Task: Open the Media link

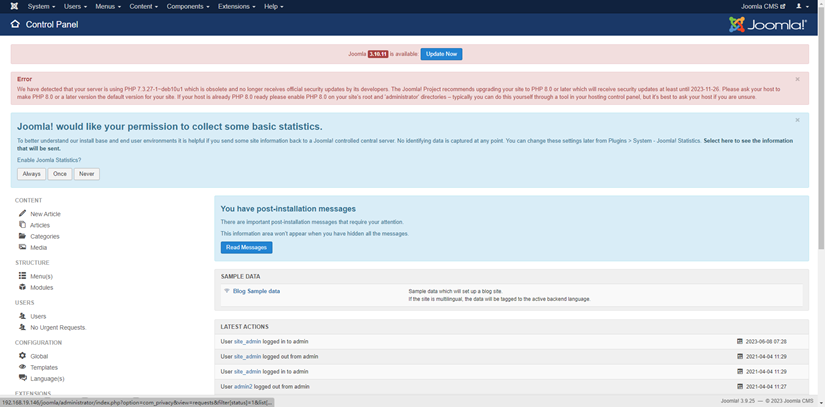Action: (x=38, y=248)
